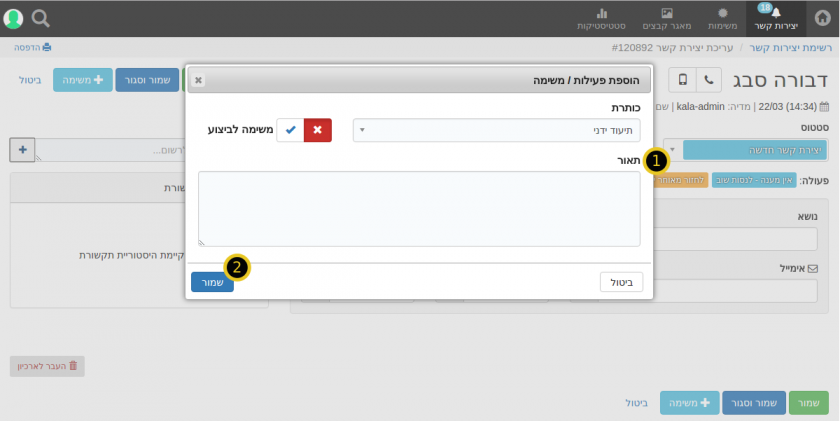Click the mobile device icon button

[682, 80]
